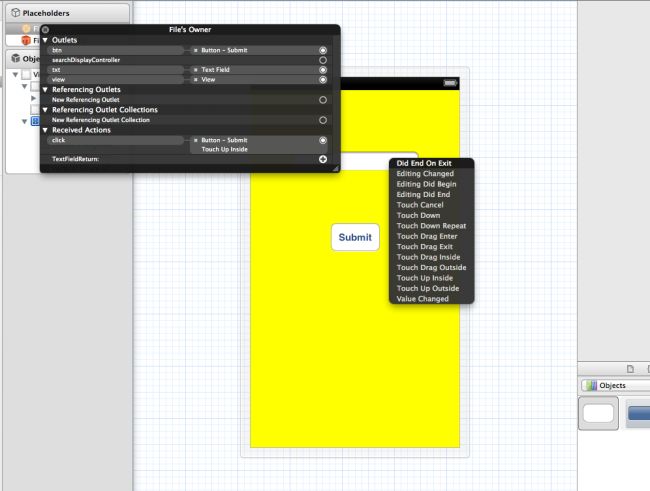Choose Touch Drag Inside event
The width and height of the screenshot is (650, 491).
(x=432, y=257)
